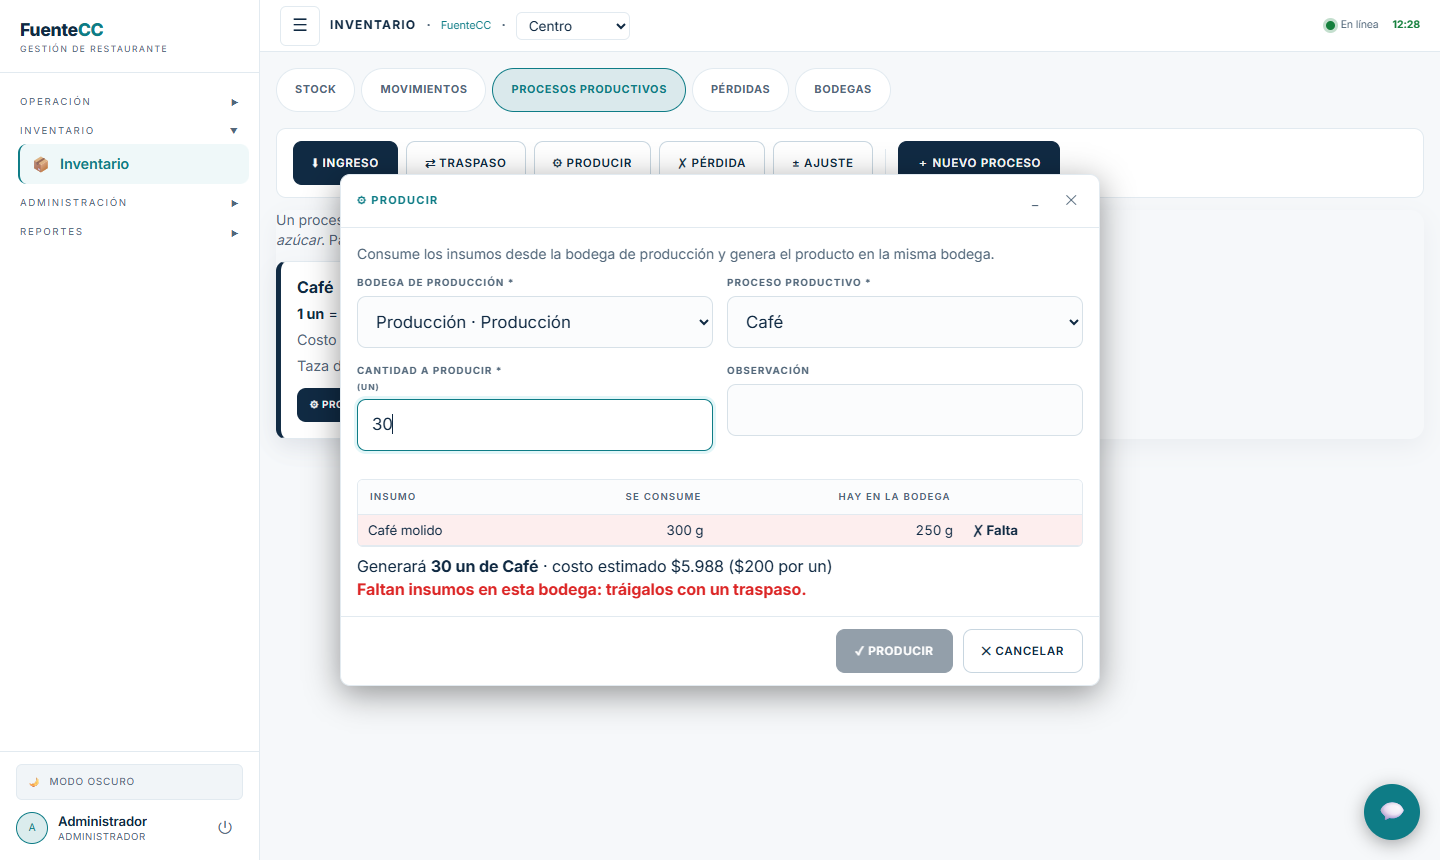1440x860 pixels.
Task: Open the Inventario sidebar item
Action: 134,164
